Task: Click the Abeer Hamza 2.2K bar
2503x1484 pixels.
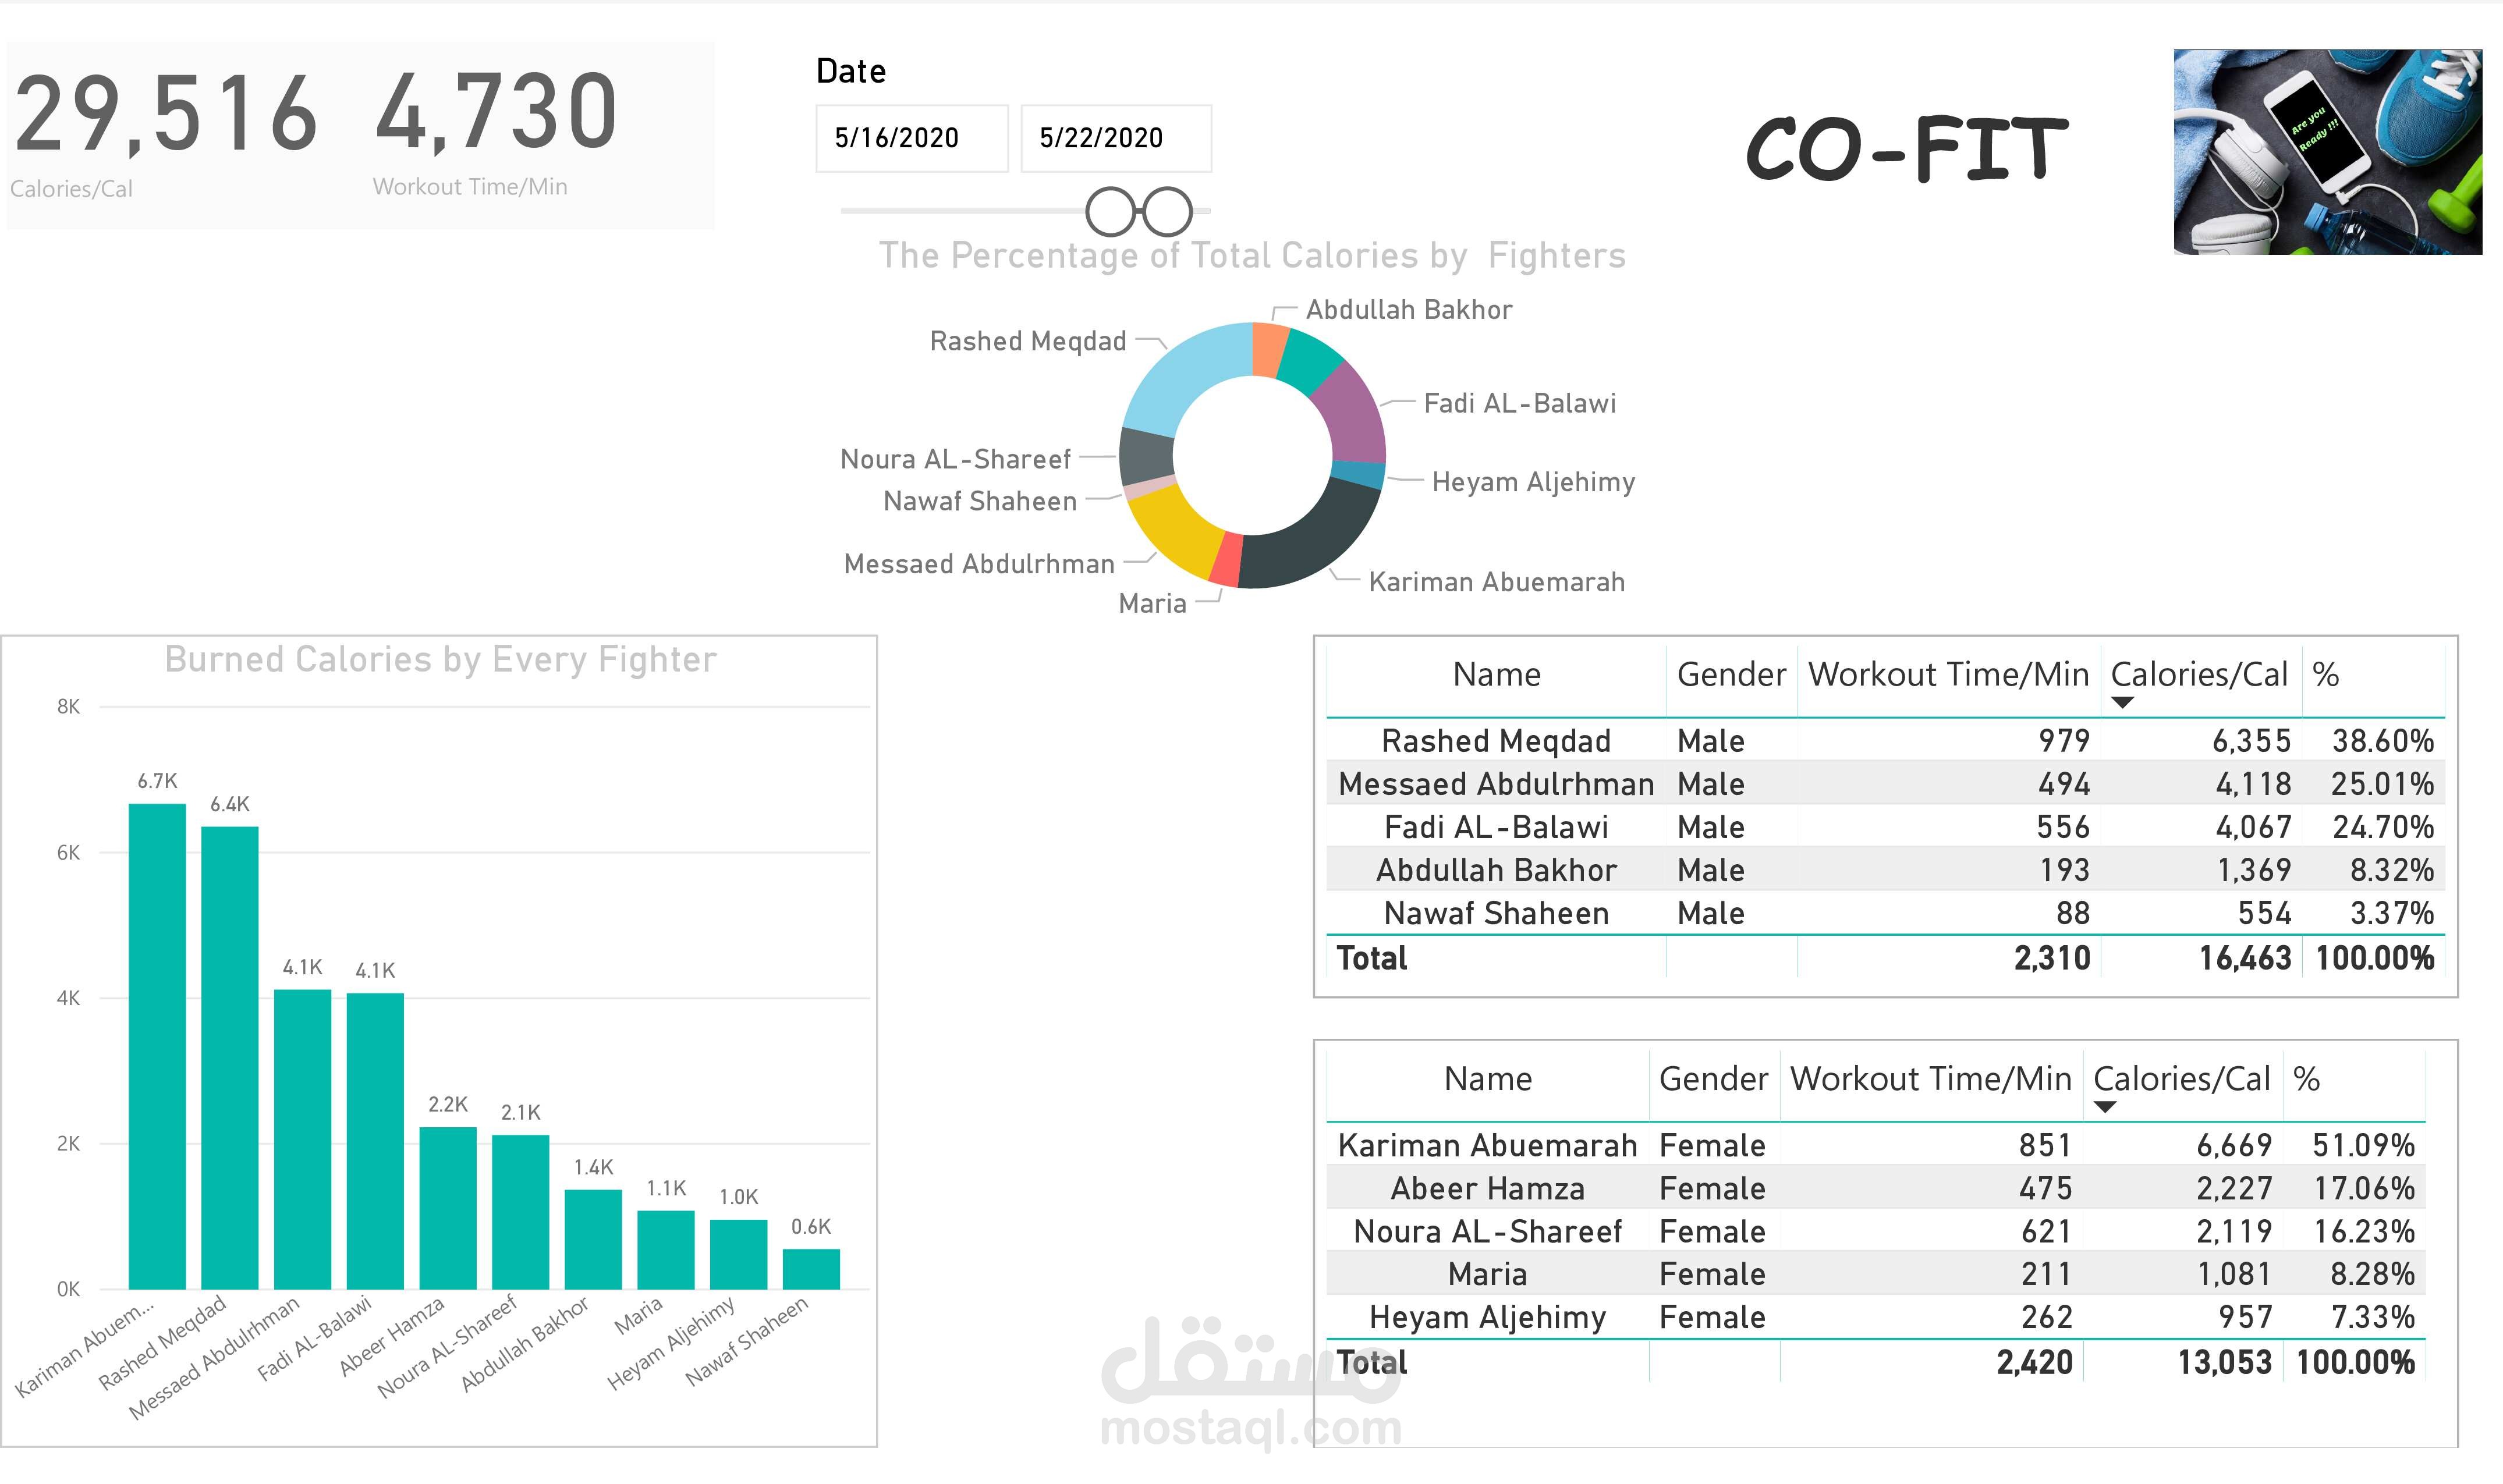Action: pyautogui.click(x=448, y=1208)
